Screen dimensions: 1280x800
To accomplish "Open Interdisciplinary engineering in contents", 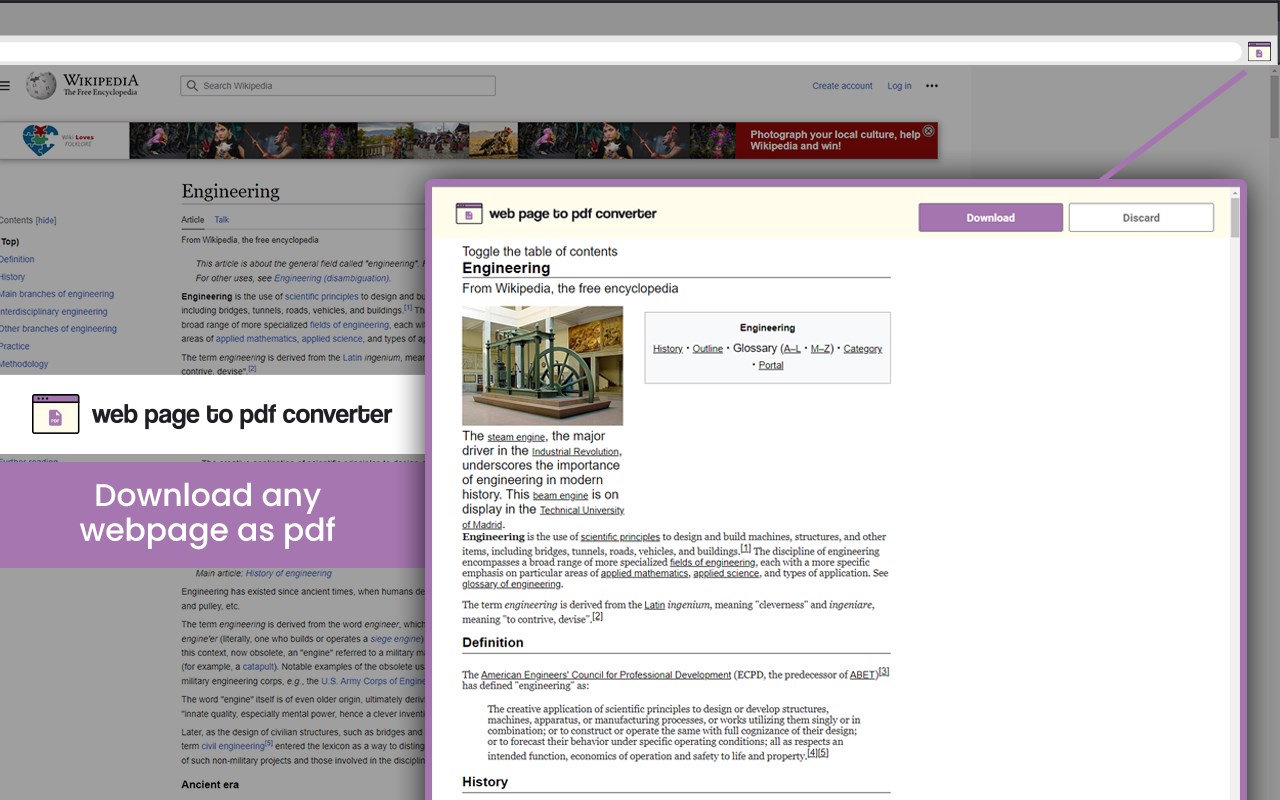I will tap(53, 311).
